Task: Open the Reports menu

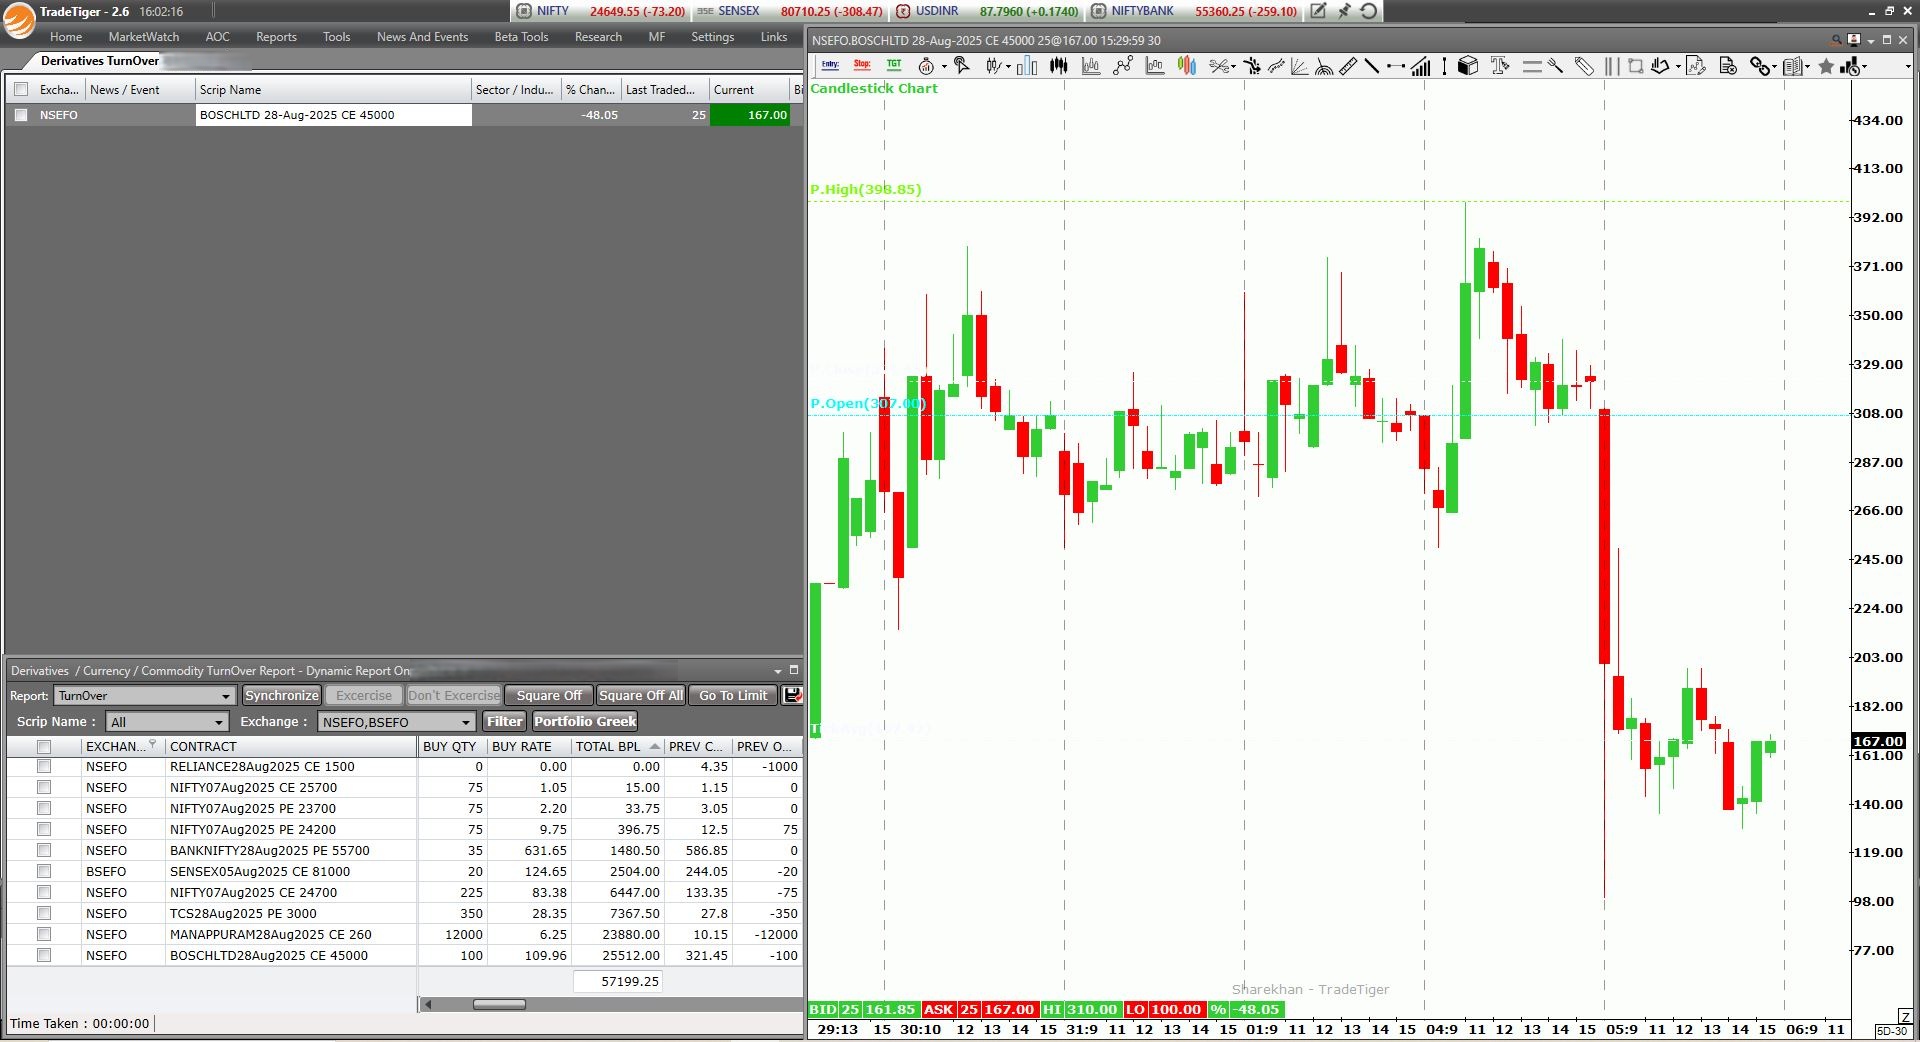Action: 276,37
